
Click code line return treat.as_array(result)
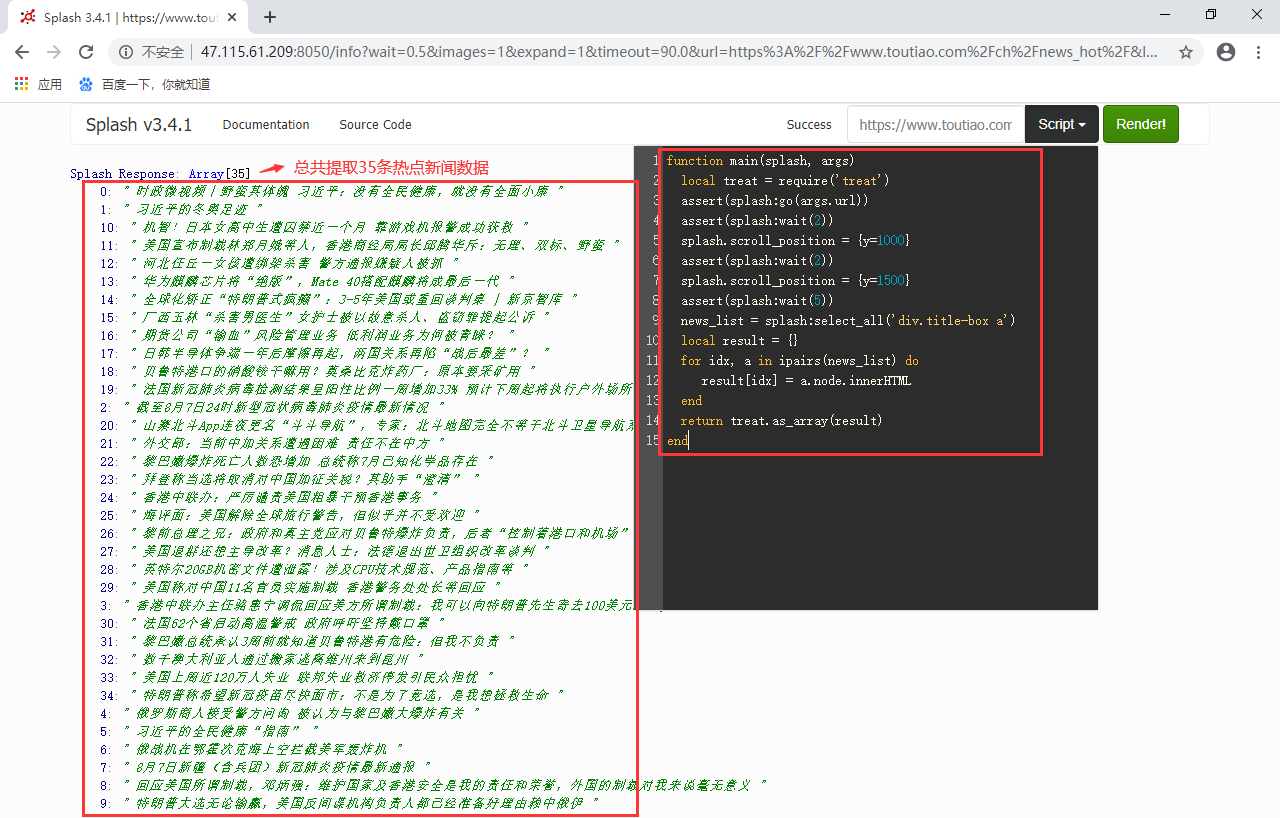click(x=782, y=420)
